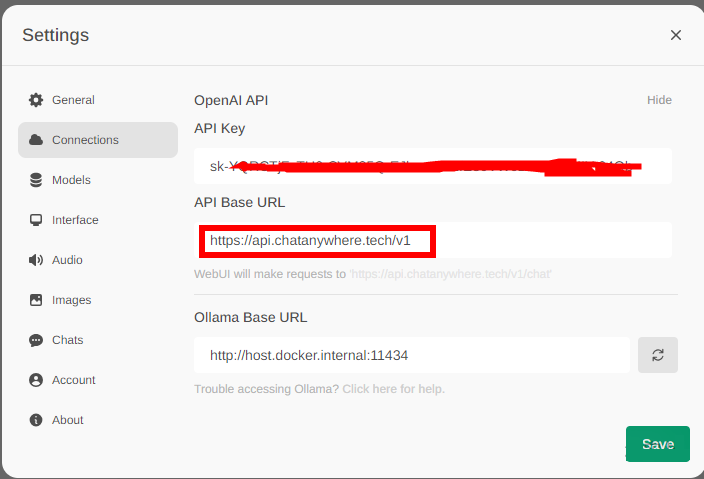
Task: Click the Images picture icon
Action: 36,300
